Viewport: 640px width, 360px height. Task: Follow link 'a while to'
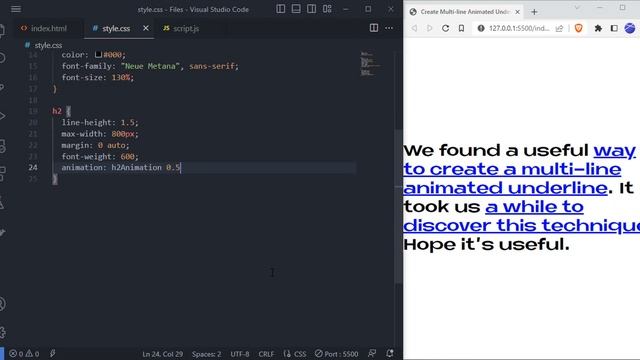534,207
